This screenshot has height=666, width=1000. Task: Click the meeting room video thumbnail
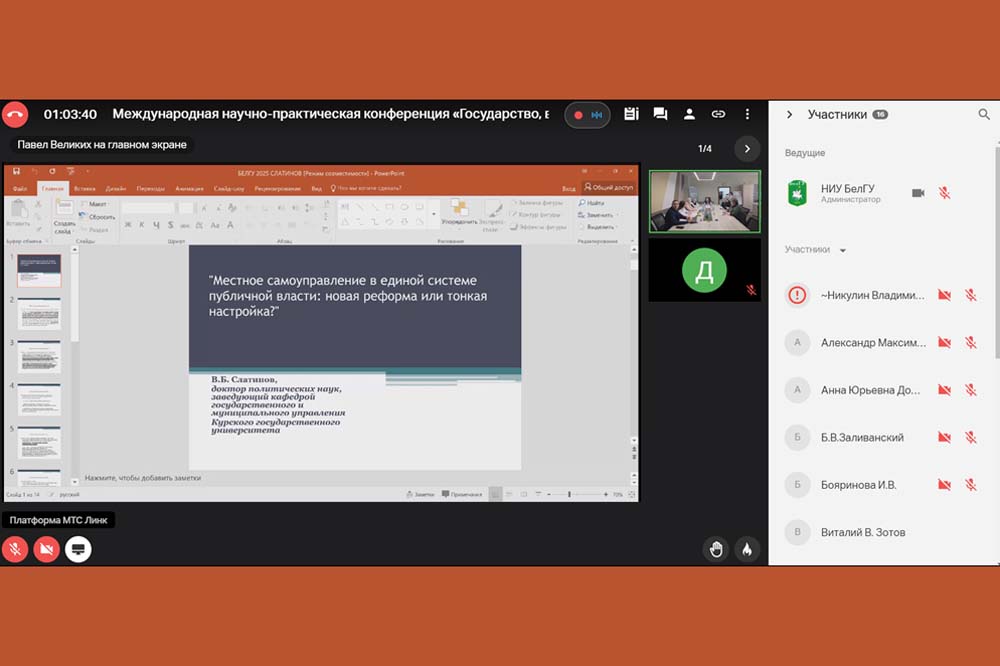(x=704, y=201)
